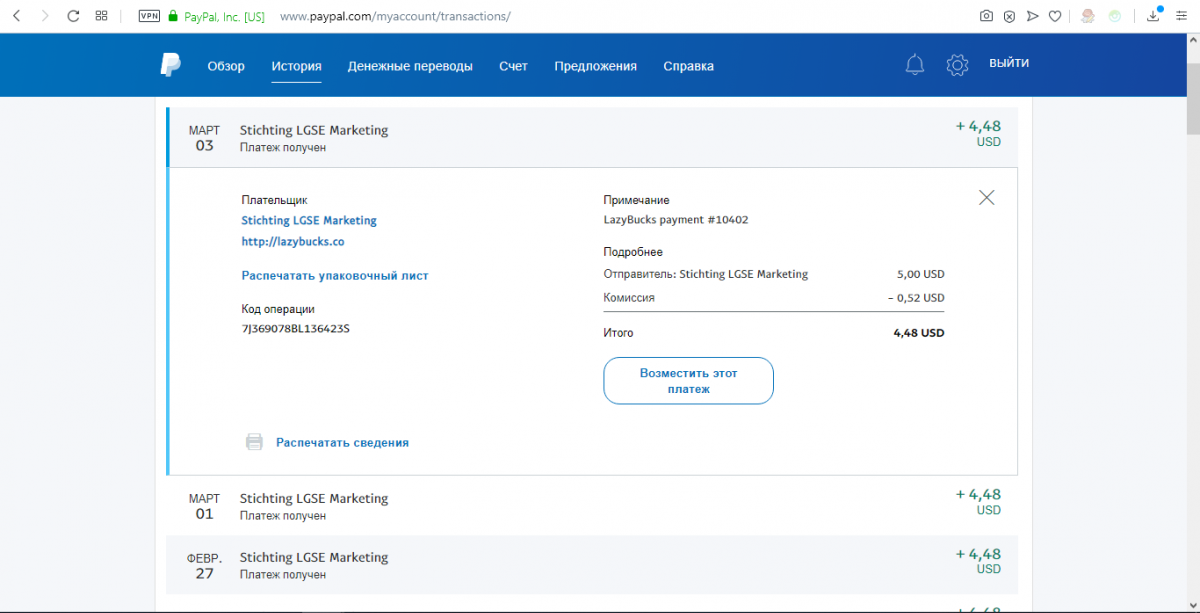Click the note text LazyBucks payment #10402

[676, 220]
